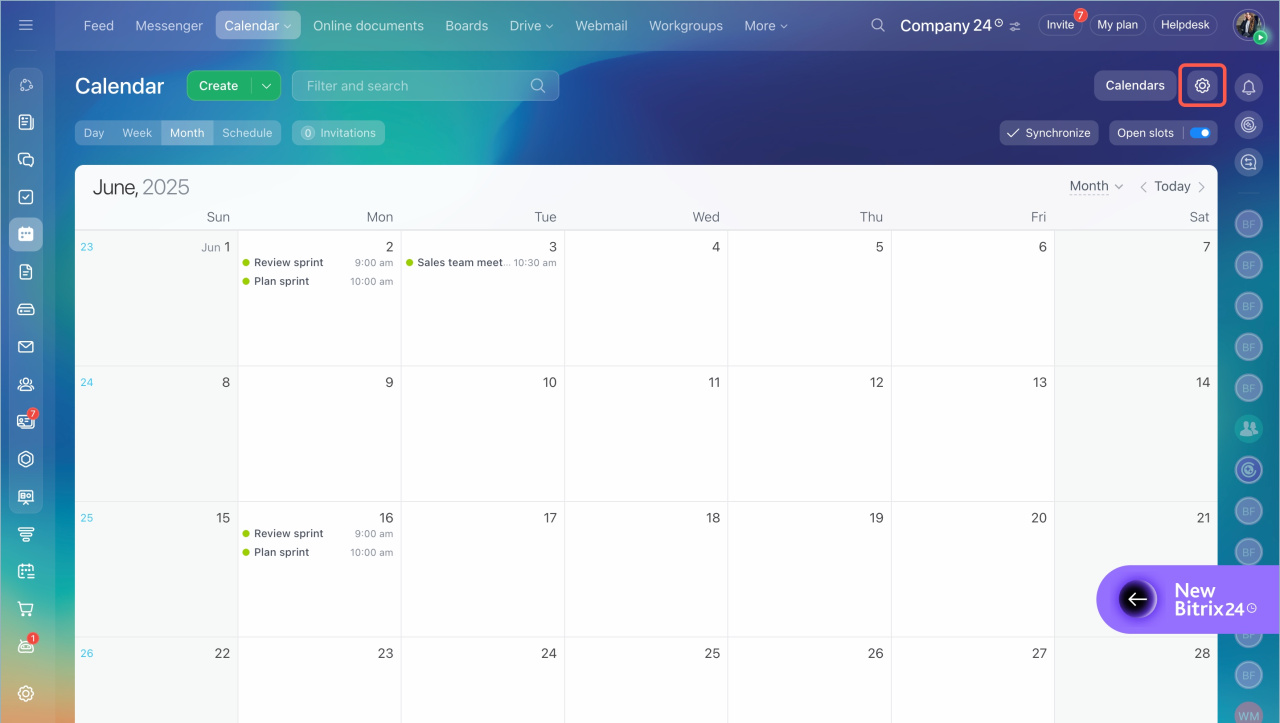Open Webmail envelope icon in left sidebar
Image resolution: width=1280 pixels, height=723 pixels.
(26, 347)
